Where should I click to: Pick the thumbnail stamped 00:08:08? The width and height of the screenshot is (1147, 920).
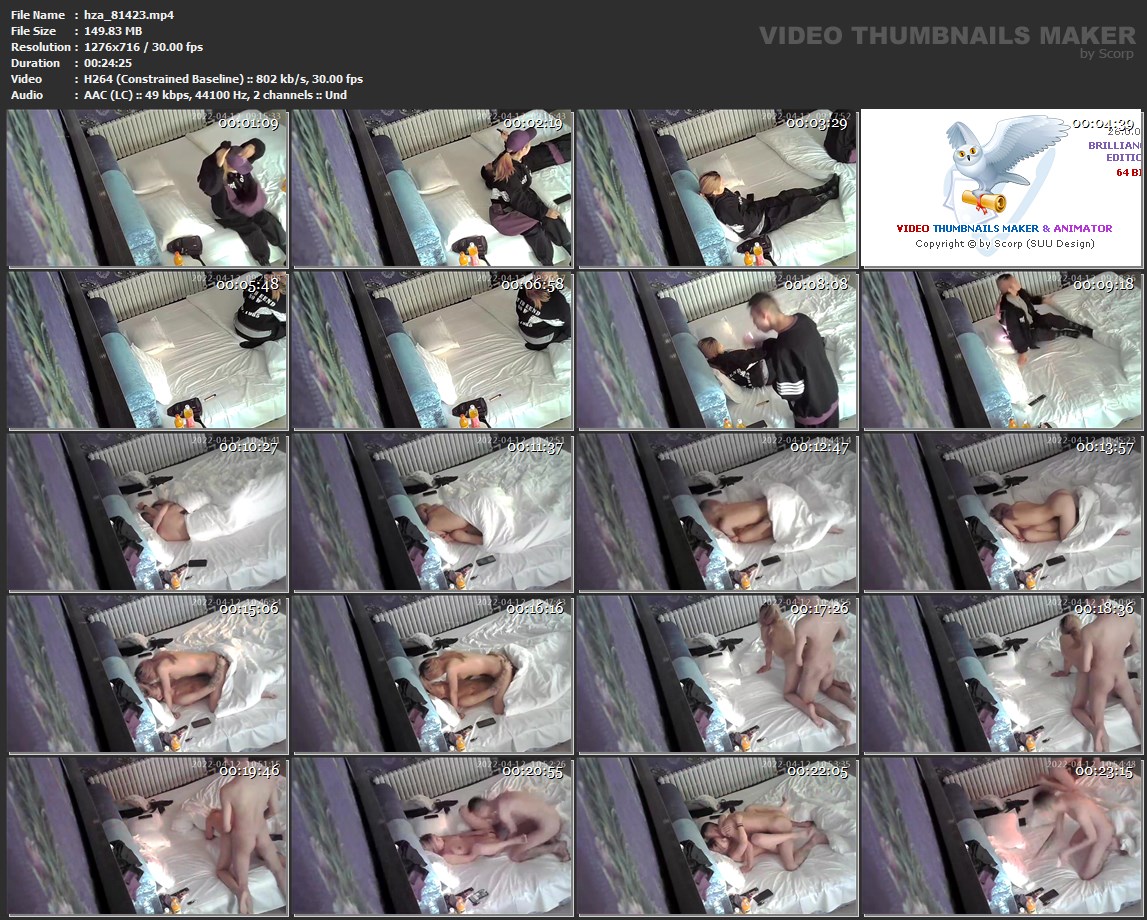pyautogui.click(x=717, y=350)
